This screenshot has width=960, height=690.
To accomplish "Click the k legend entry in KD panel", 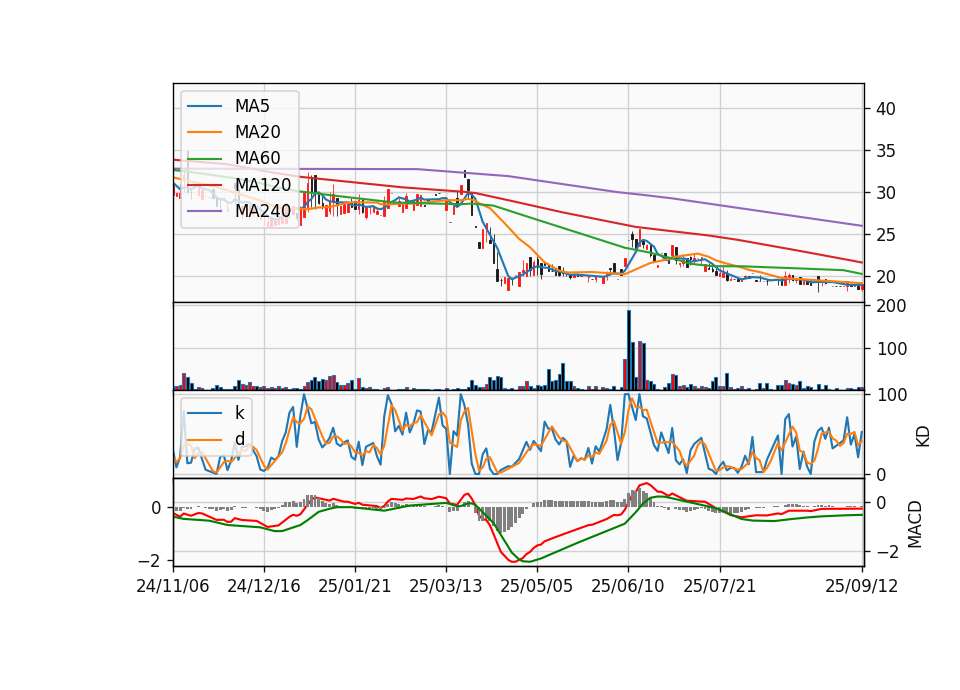I will click(239, 413).
